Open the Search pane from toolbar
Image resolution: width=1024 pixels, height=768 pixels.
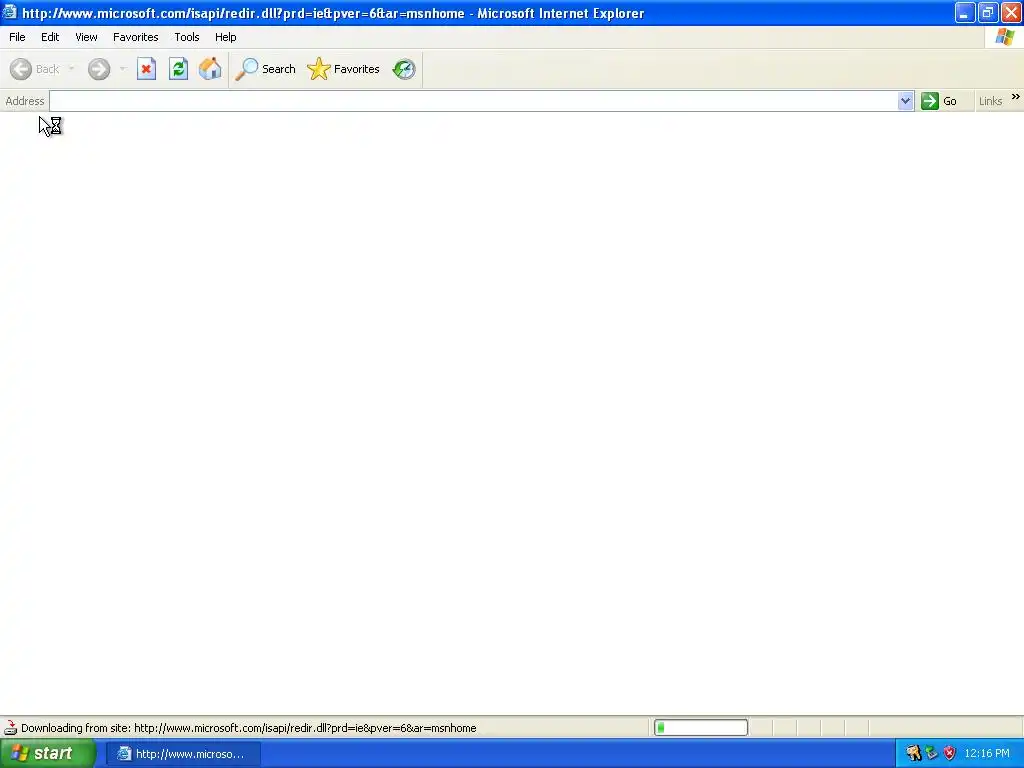[x=265, y=69]
